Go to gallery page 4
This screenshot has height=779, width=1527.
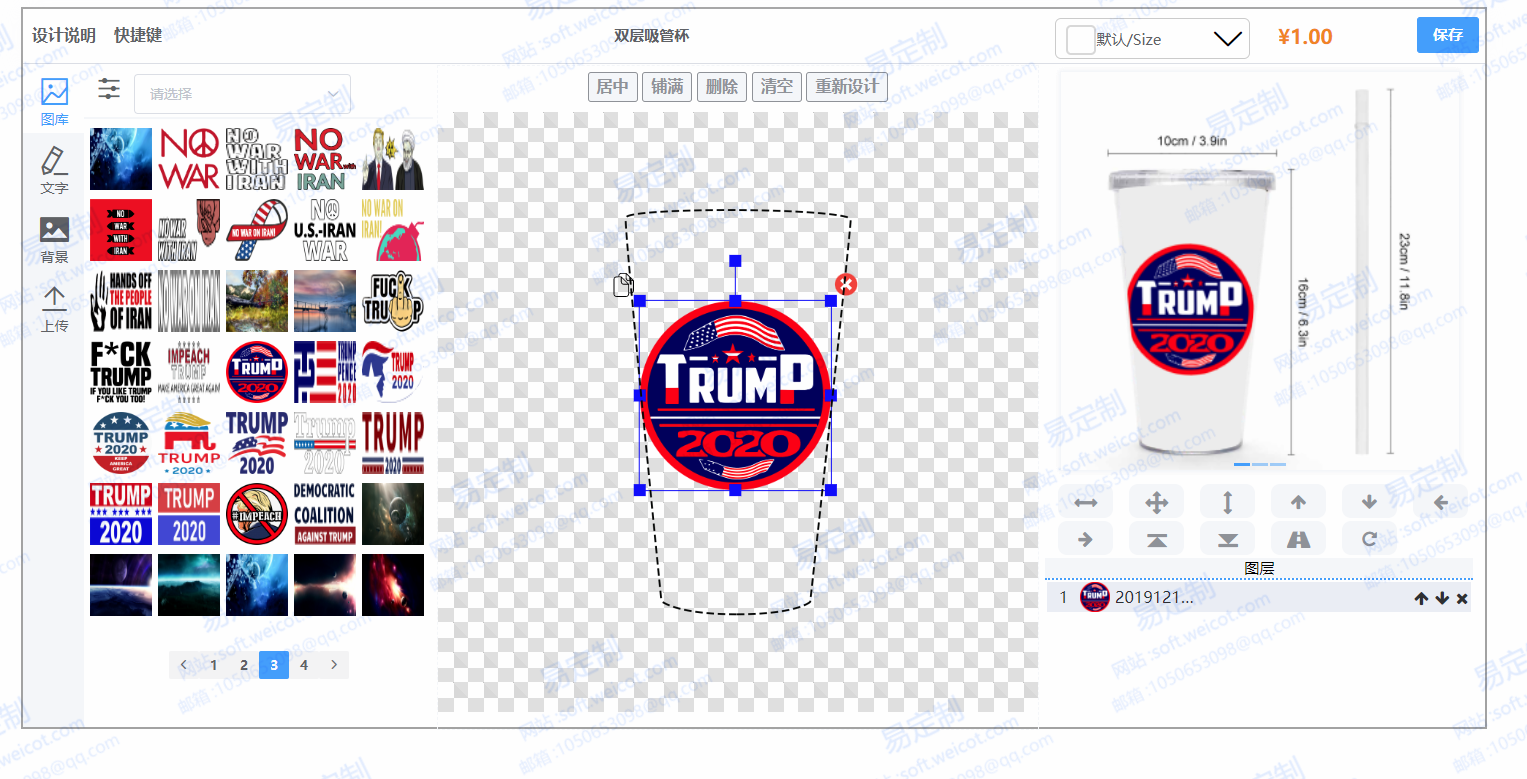click(x=304, y=664)
